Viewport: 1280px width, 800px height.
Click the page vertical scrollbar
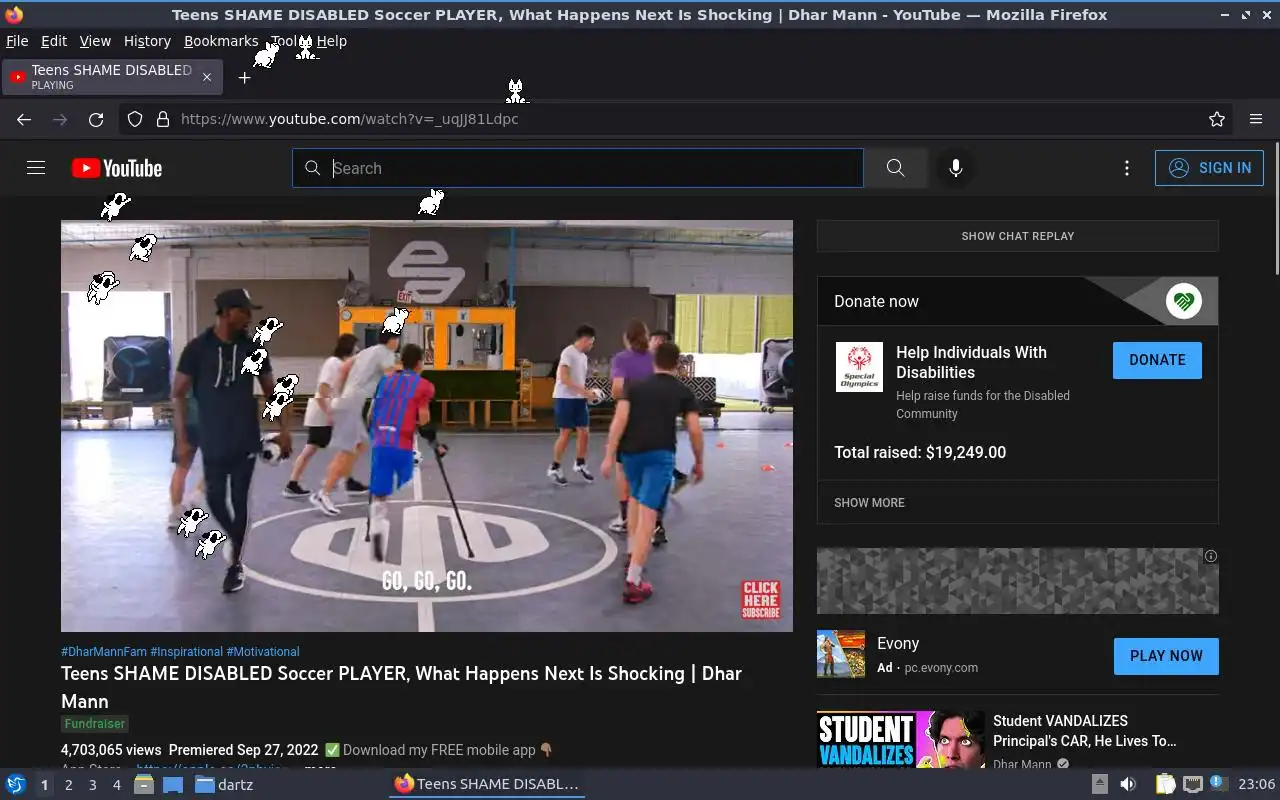(x=1276, y=208)
